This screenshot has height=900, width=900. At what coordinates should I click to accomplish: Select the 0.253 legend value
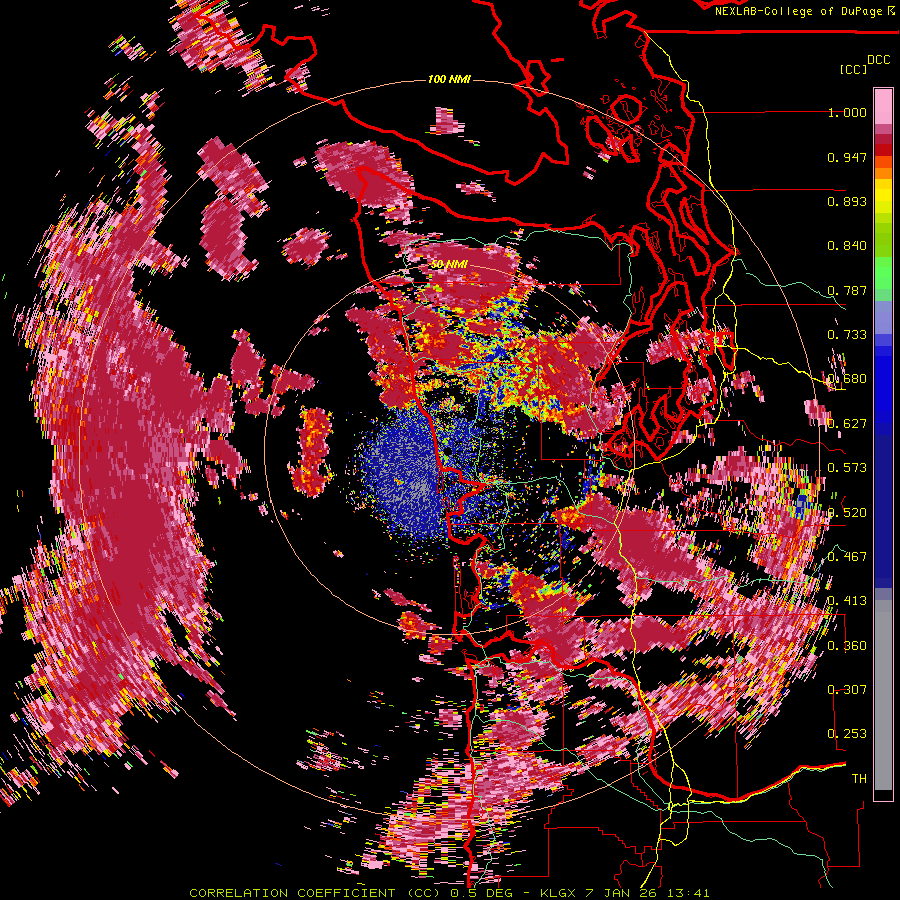847,734
